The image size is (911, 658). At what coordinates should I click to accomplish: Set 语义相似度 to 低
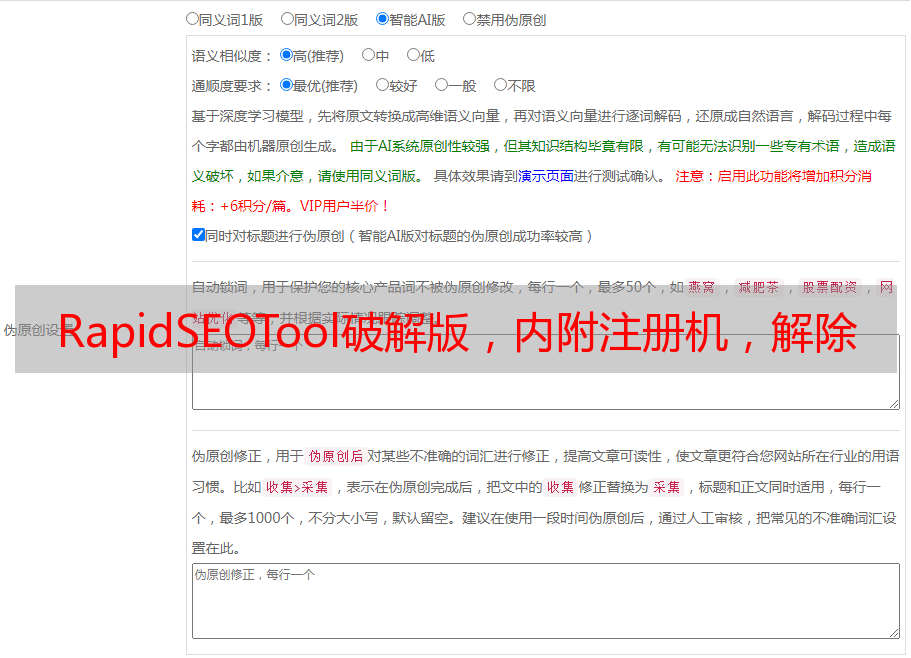coord(413,55)
